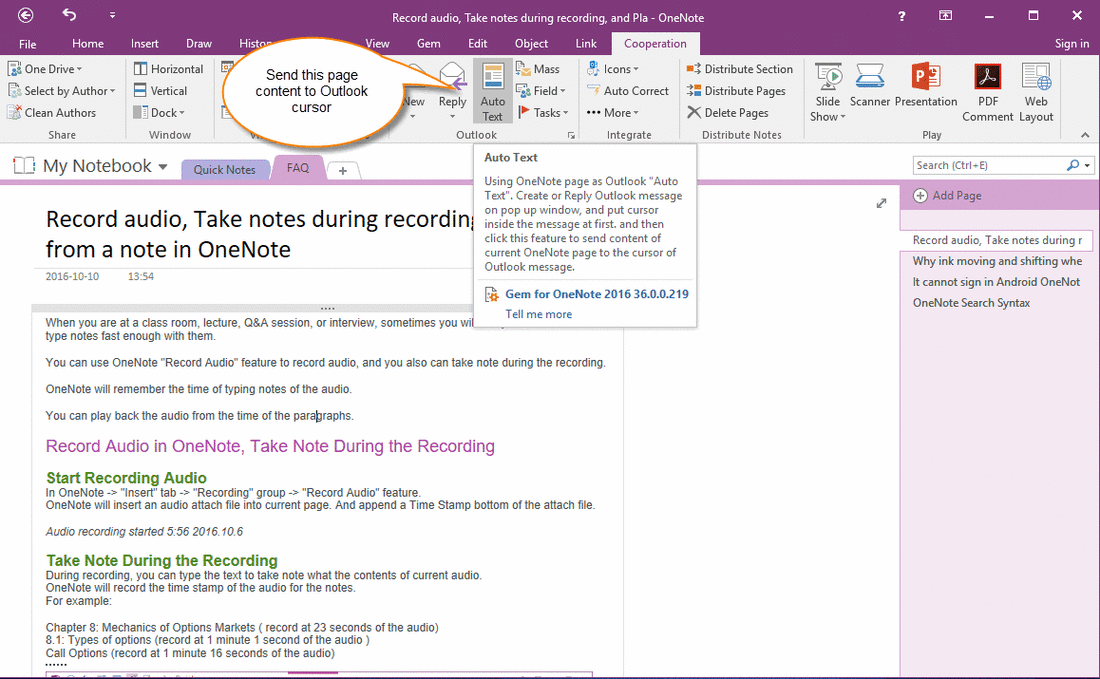Arrange windows with Horizontal
This screenshot has height=679, width=1100.
pos(168,69)
